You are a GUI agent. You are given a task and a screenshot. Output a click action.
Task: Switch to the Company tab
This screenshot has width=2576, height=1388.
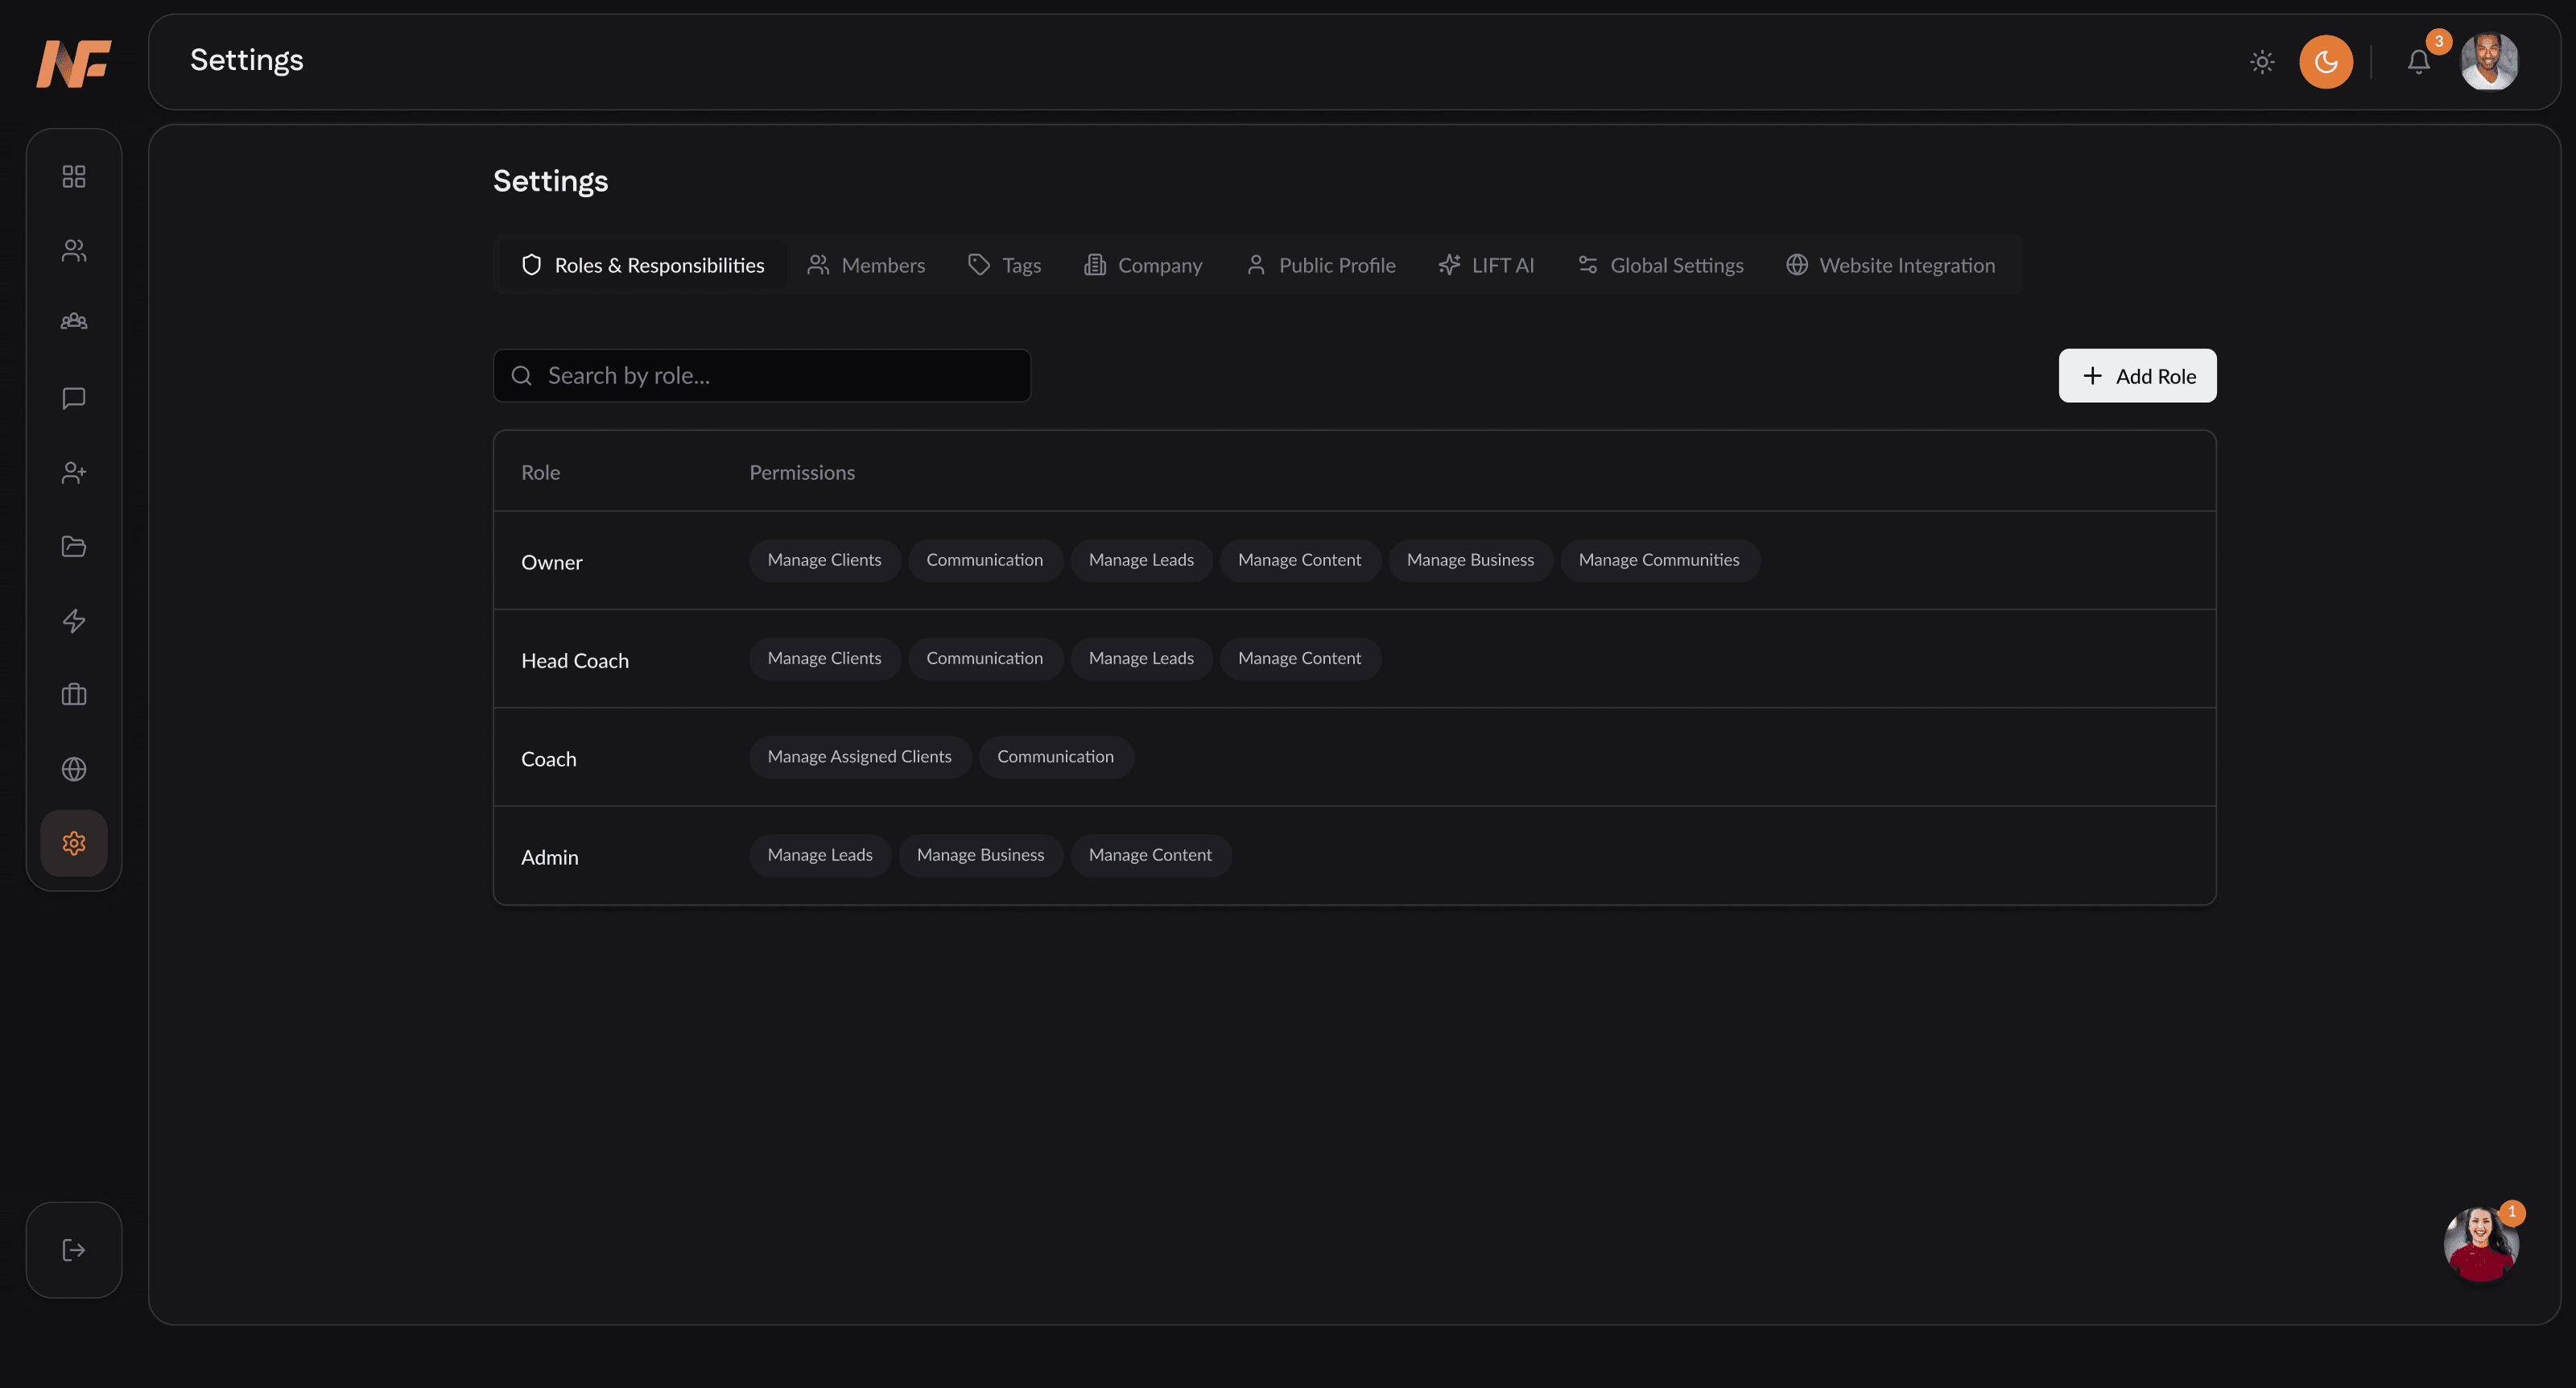[x=1143, y=265]
